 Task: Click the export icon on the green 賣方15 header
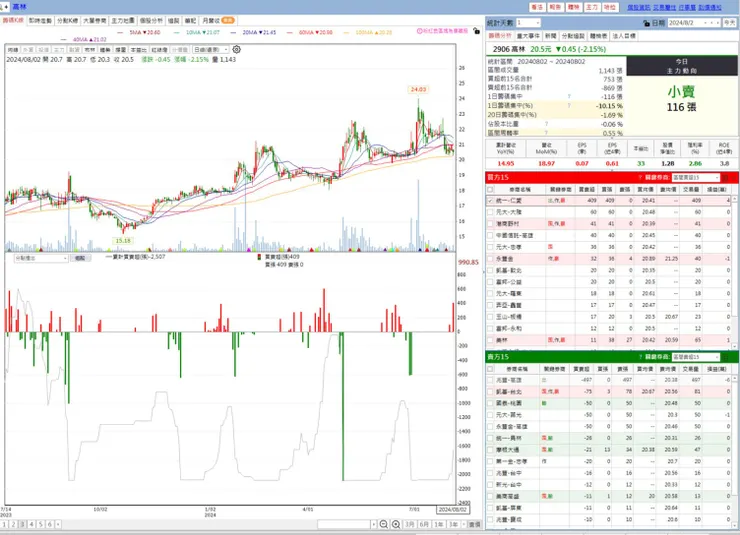tap(726, 358)
